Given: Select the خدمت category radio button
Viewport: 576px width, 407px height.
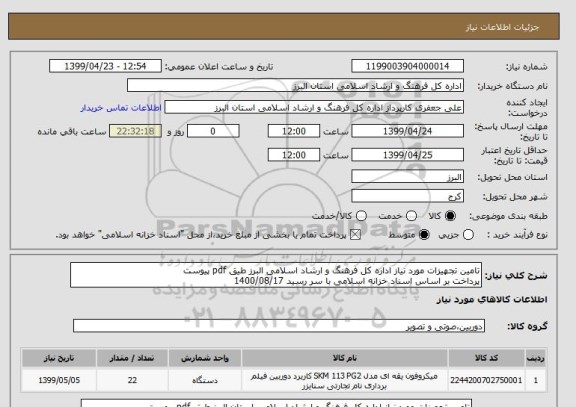Looking at the screenshot, I should click(411, 216).
